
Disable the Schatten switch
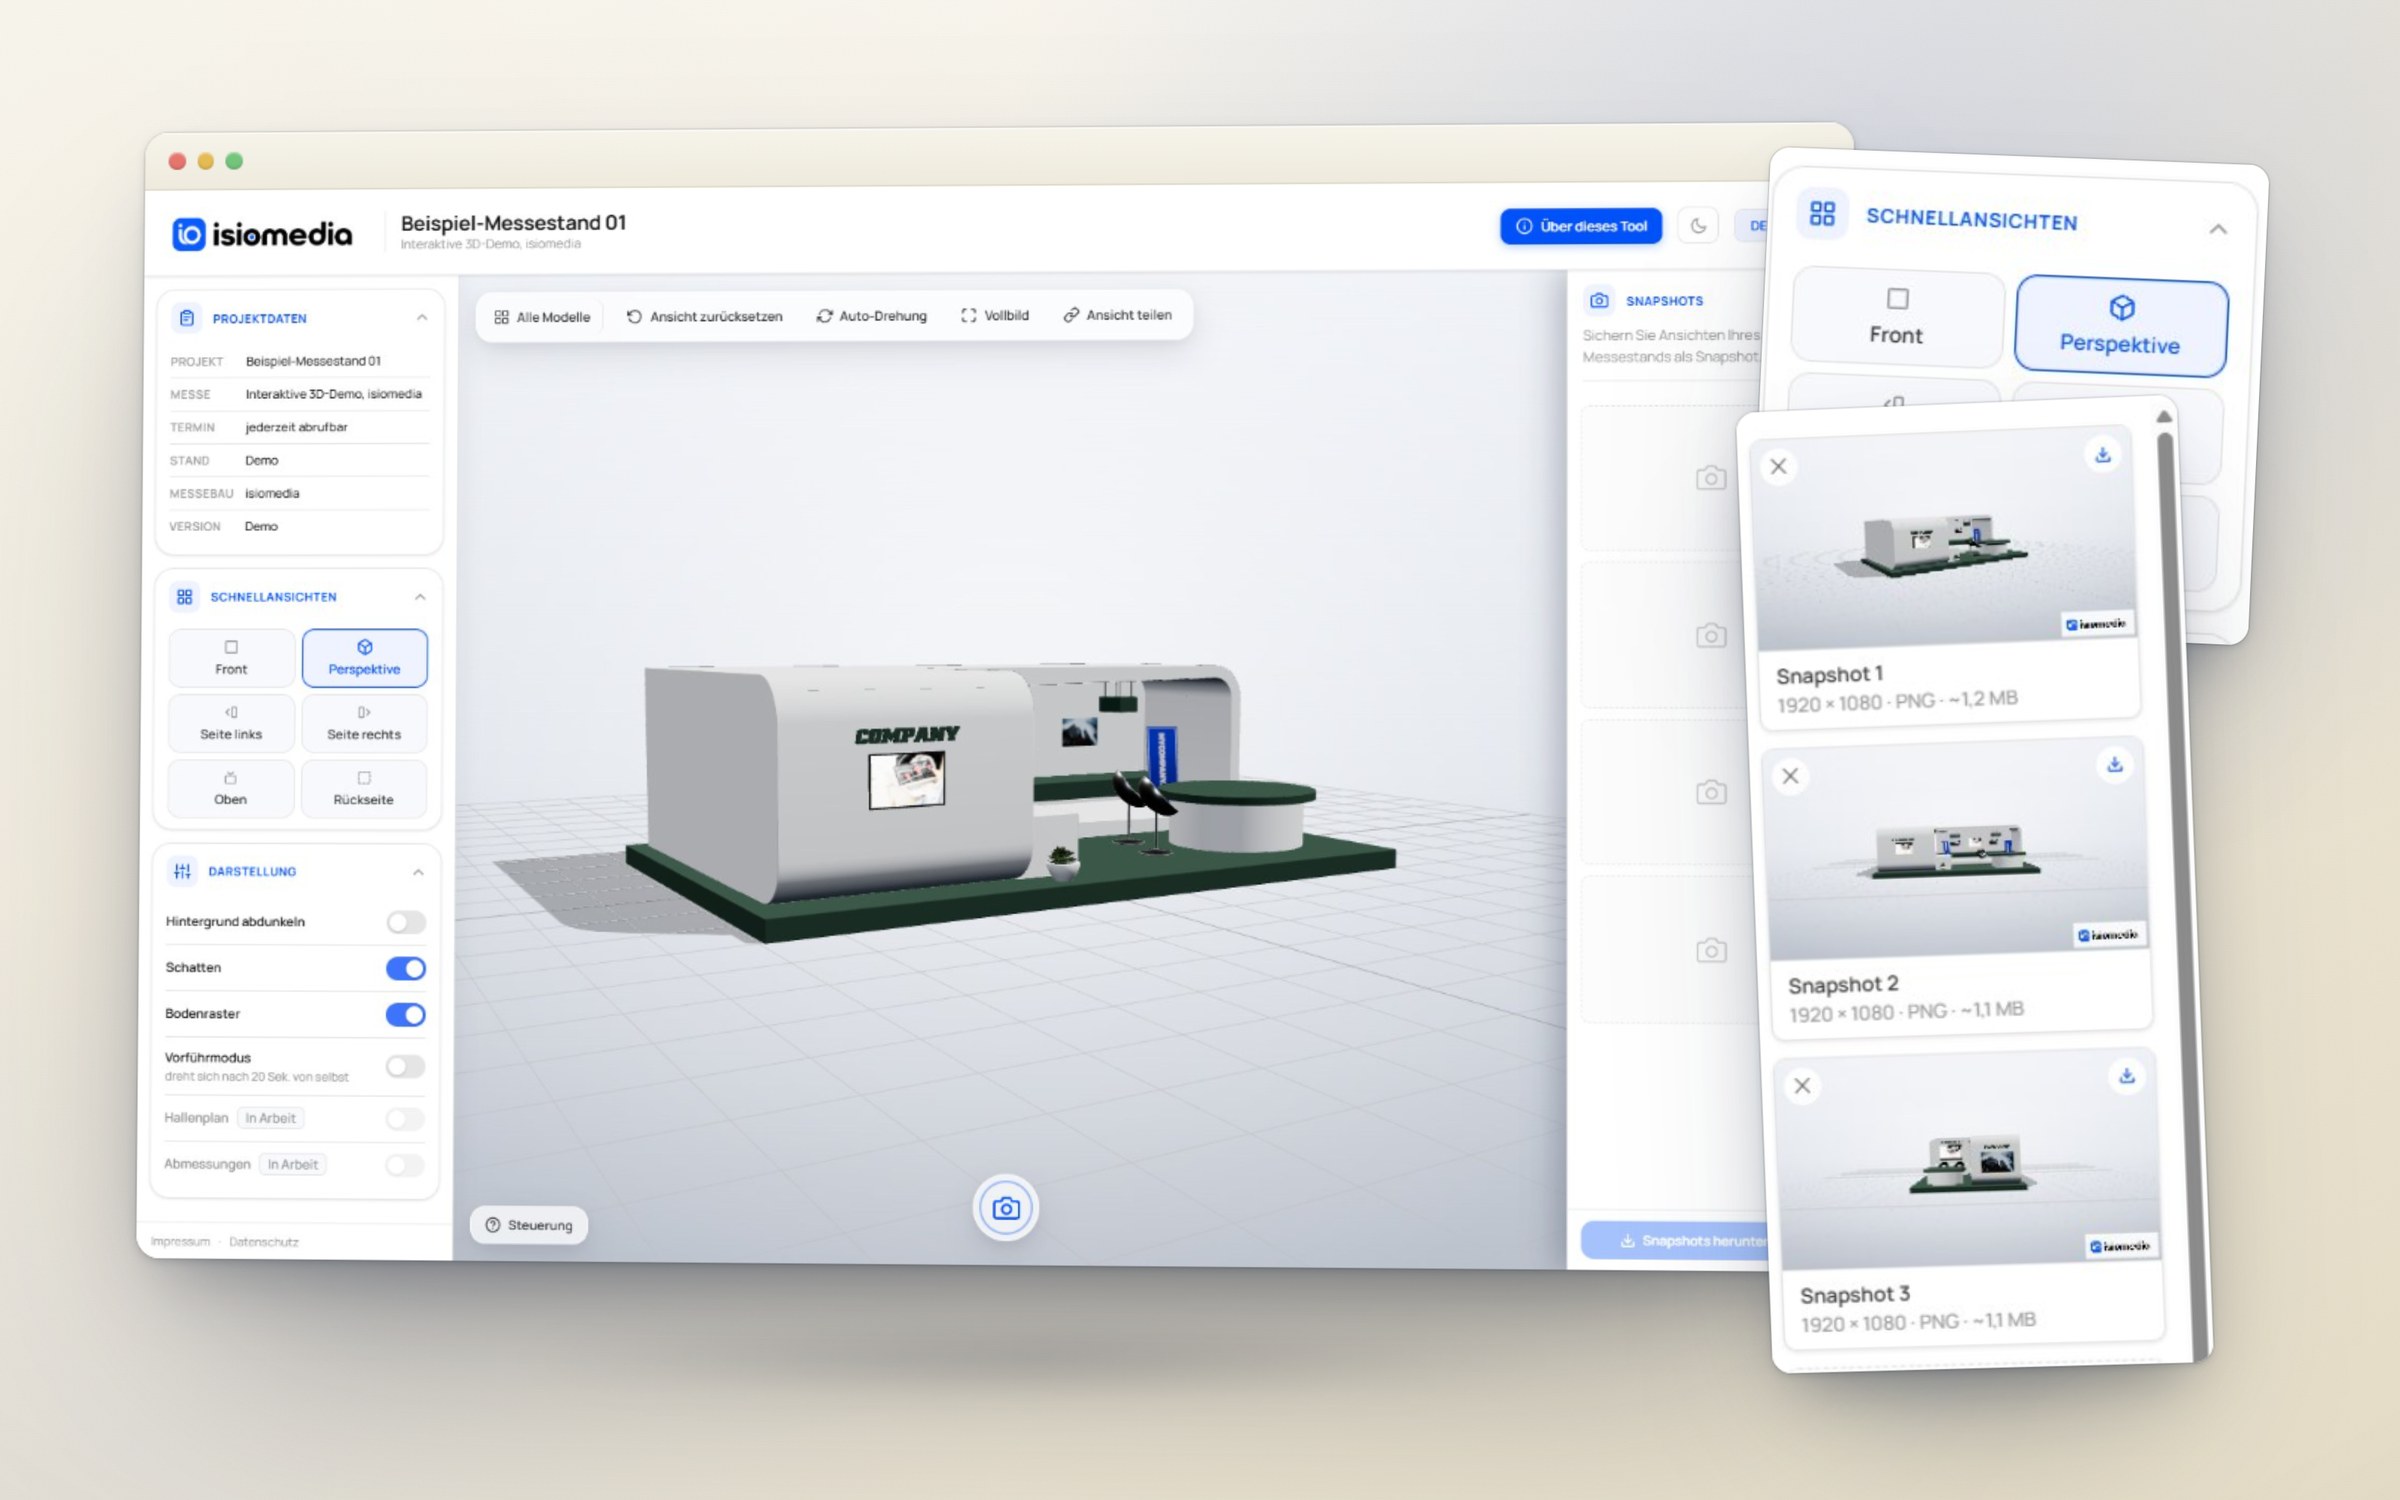(x=406, y=968)
